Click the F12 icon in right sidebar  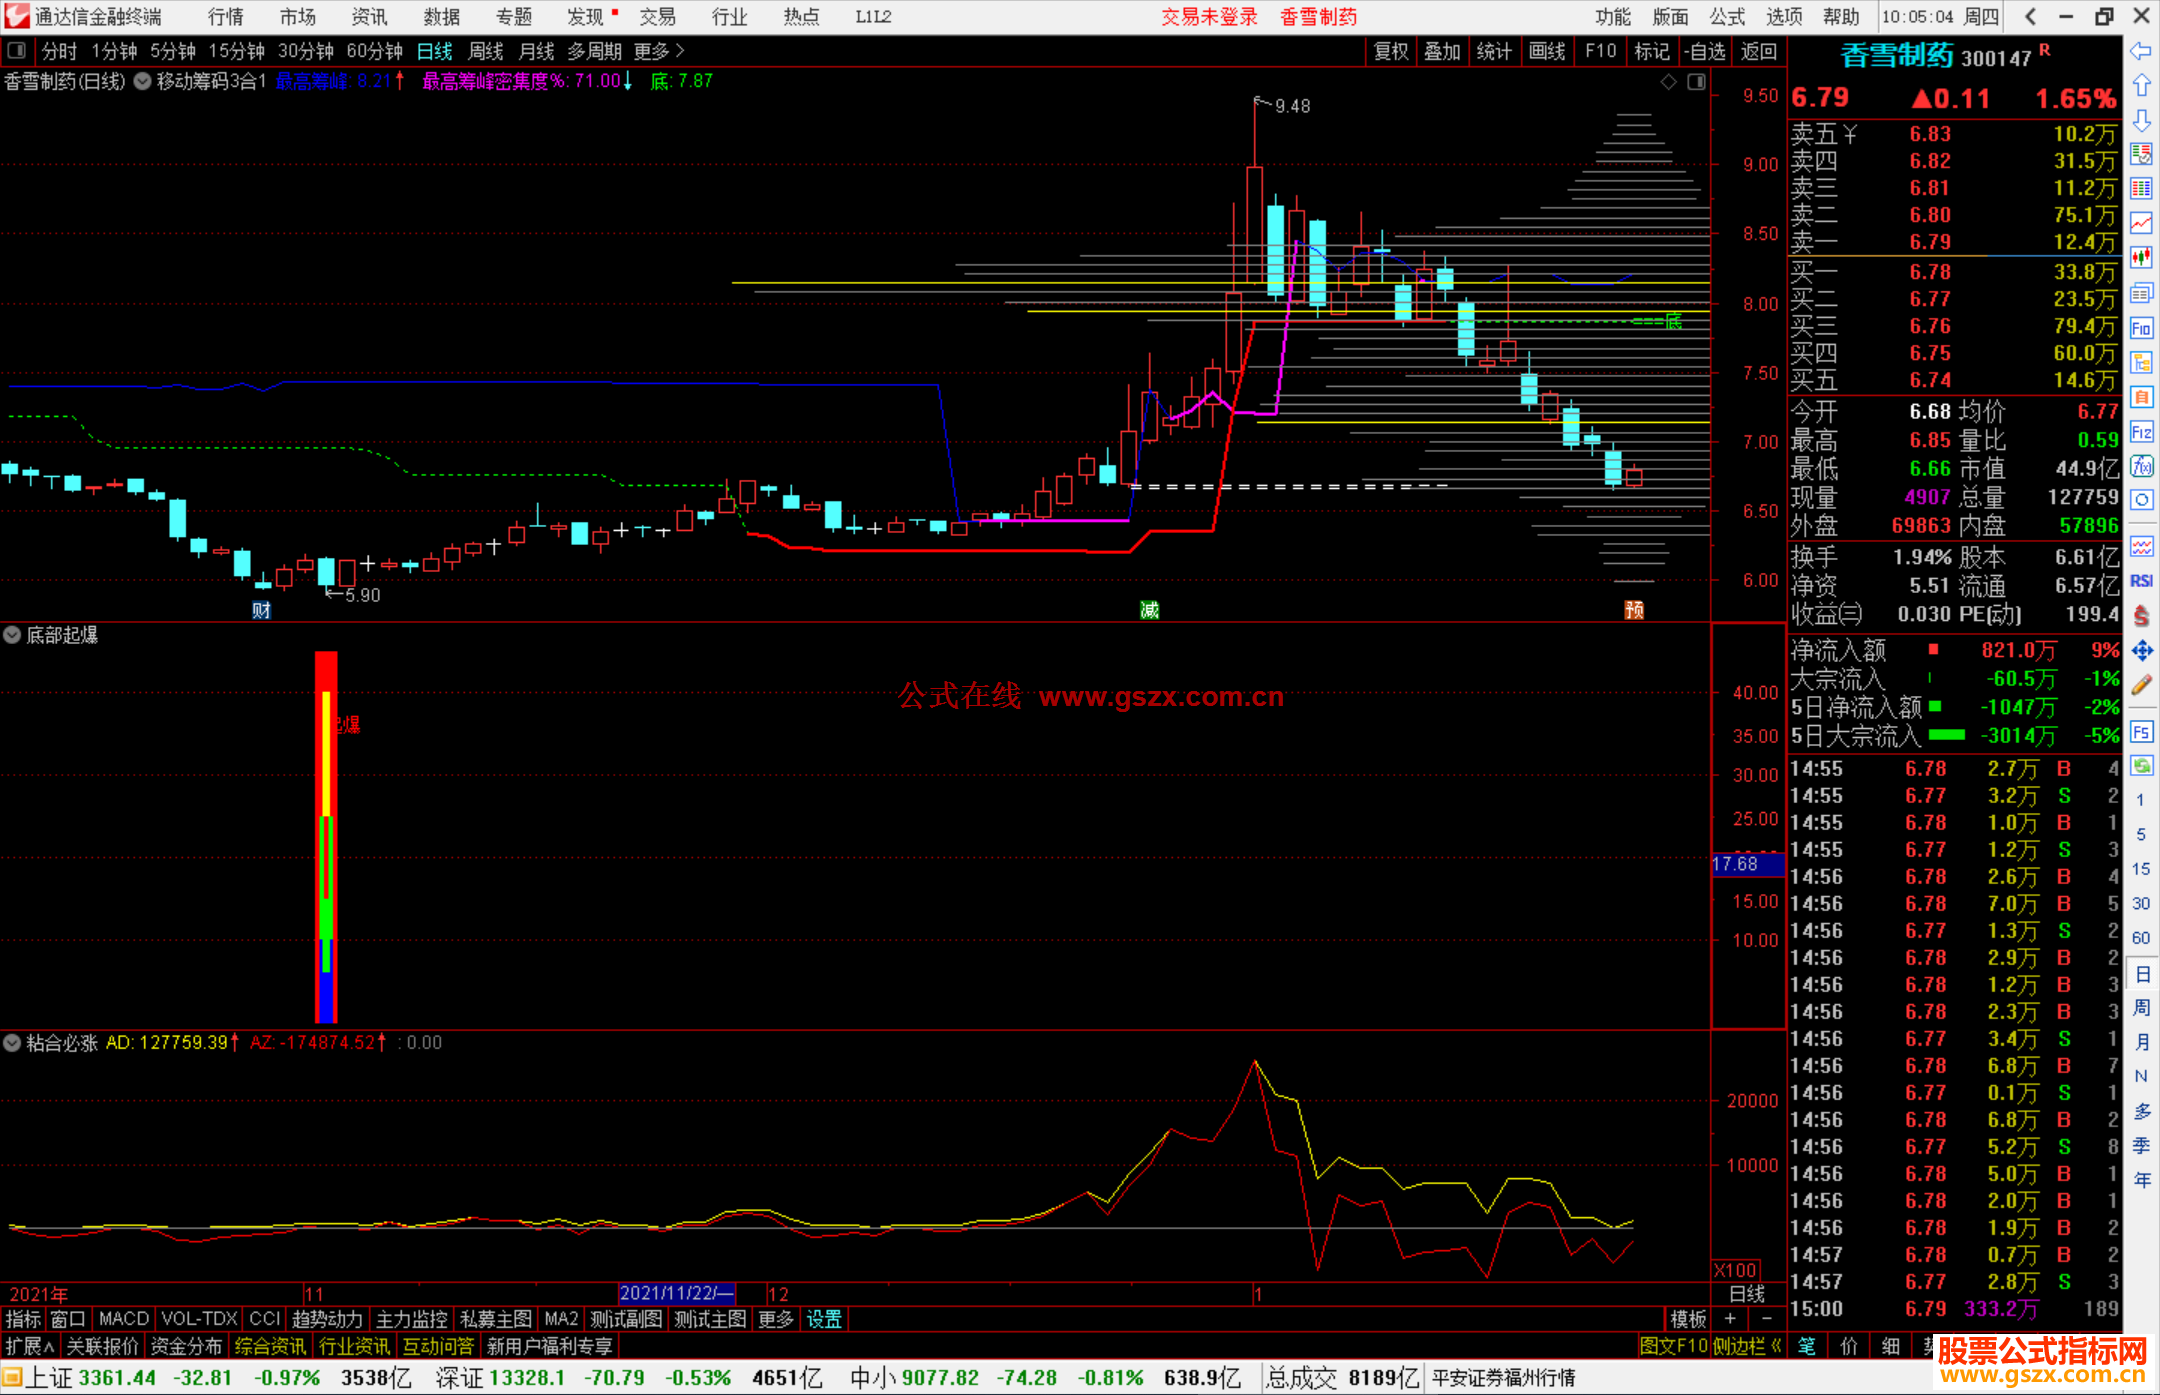click(x=2141, y=432)
